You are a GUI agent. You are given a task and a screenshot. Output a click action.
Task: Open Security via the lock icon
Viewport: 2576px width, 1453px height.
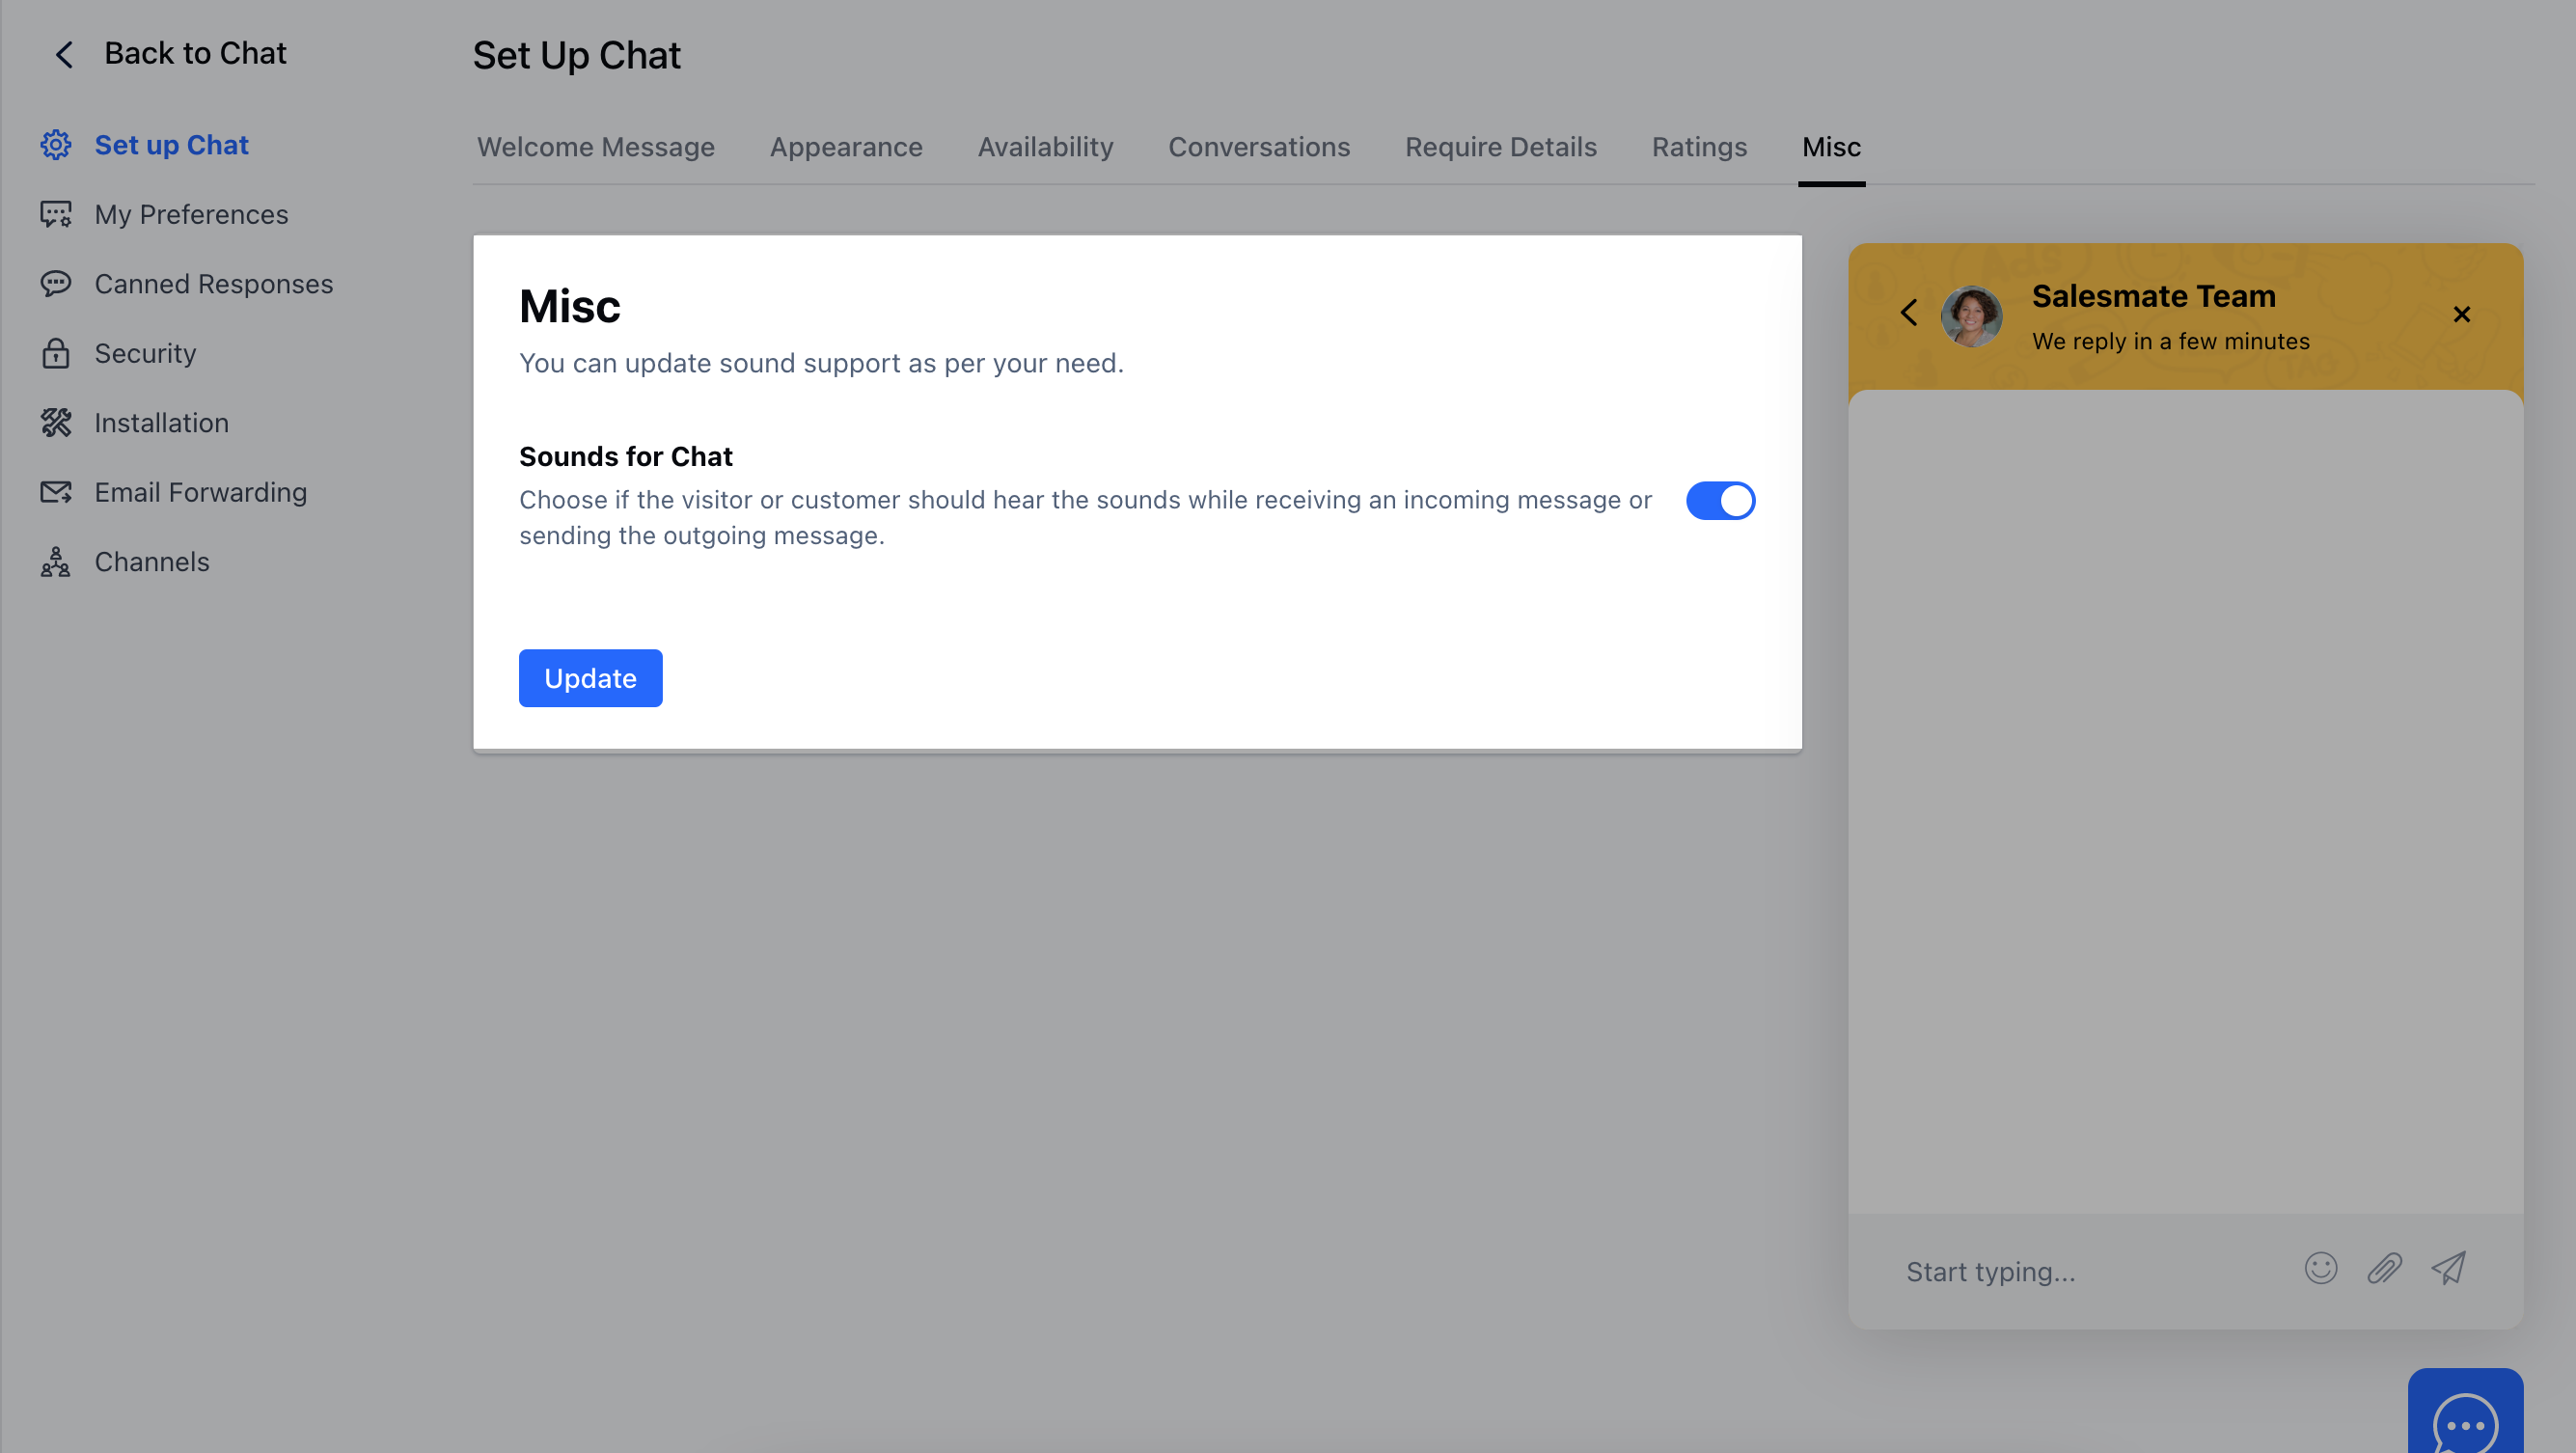click(56, 353)
